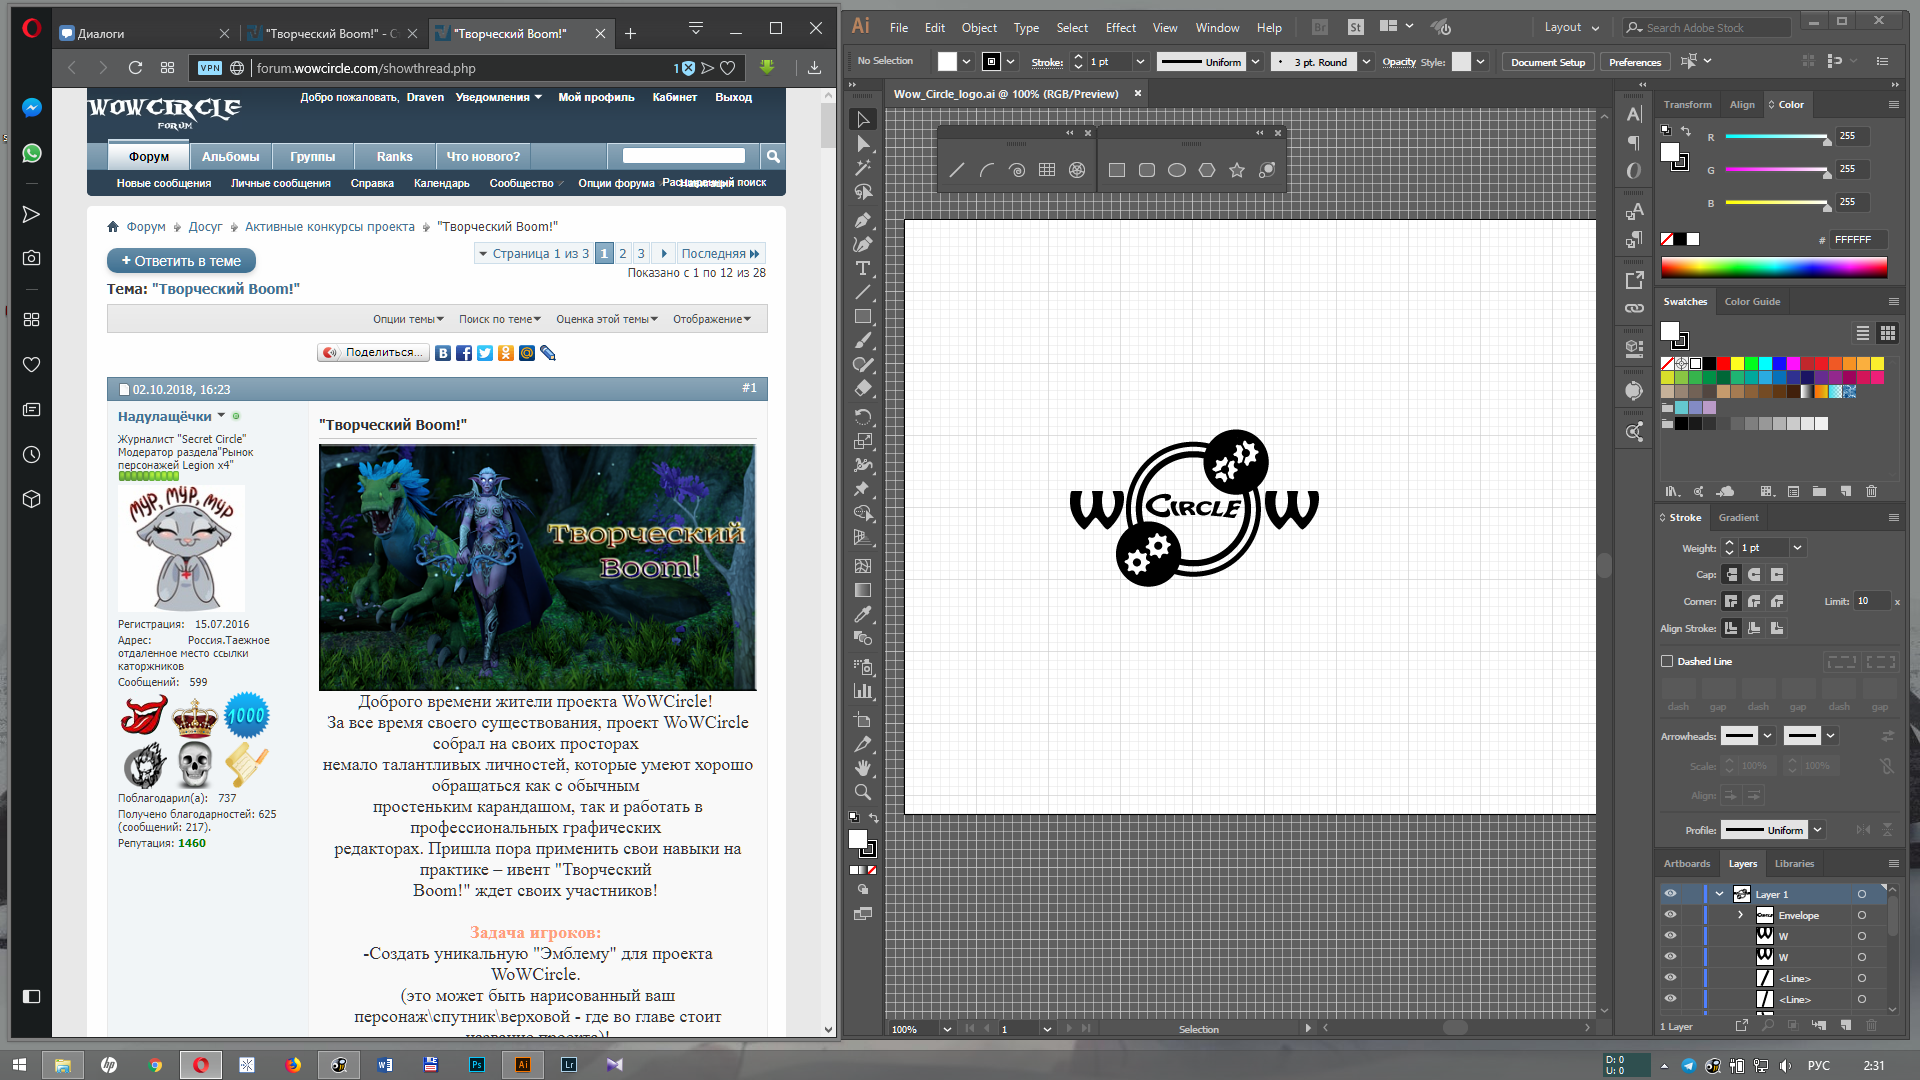
Task: Toggle visibility of Layer 1
Action: point(1669,894)
